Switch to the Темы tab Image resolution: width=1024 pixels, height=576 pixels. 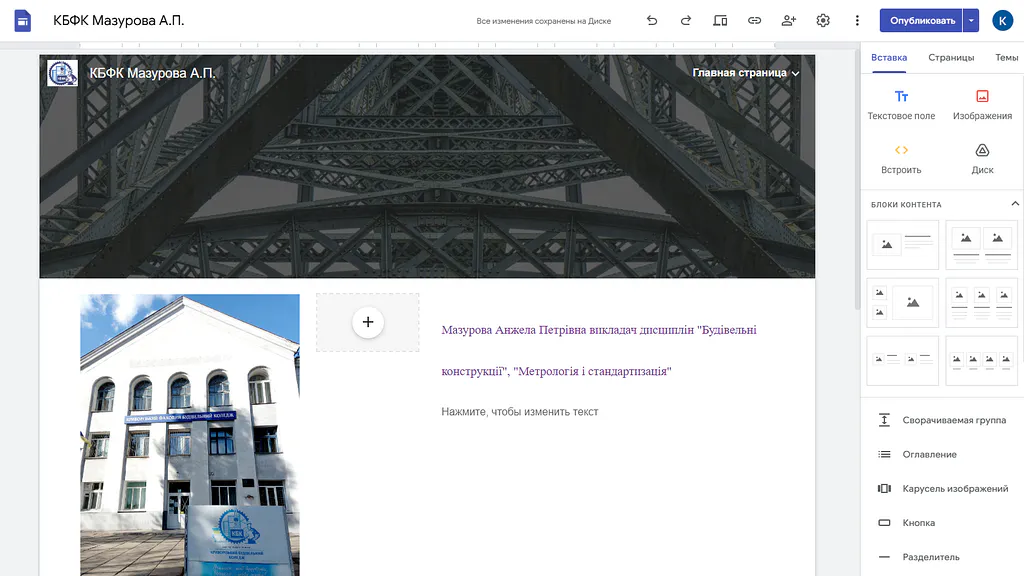tap(1006, 57)
